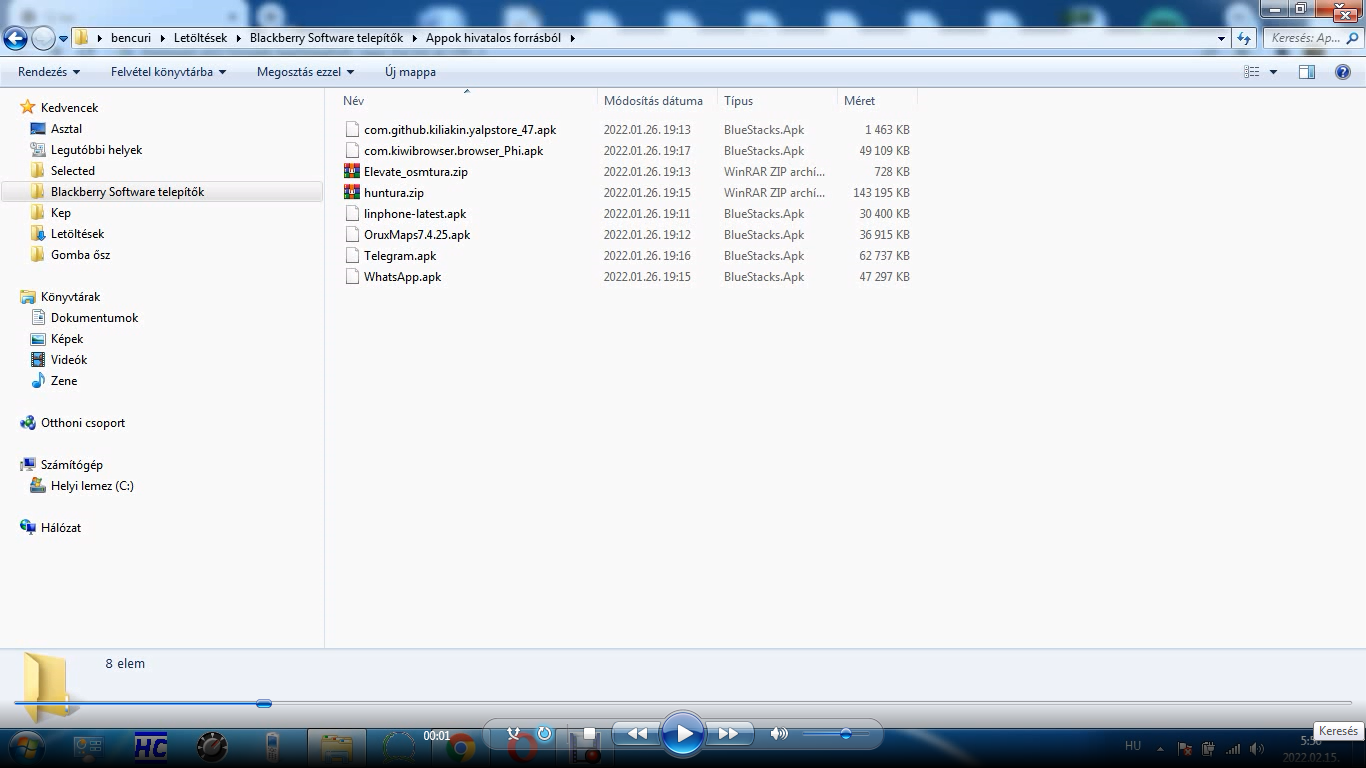Go back using the Back arrow button

pos(15,38)
